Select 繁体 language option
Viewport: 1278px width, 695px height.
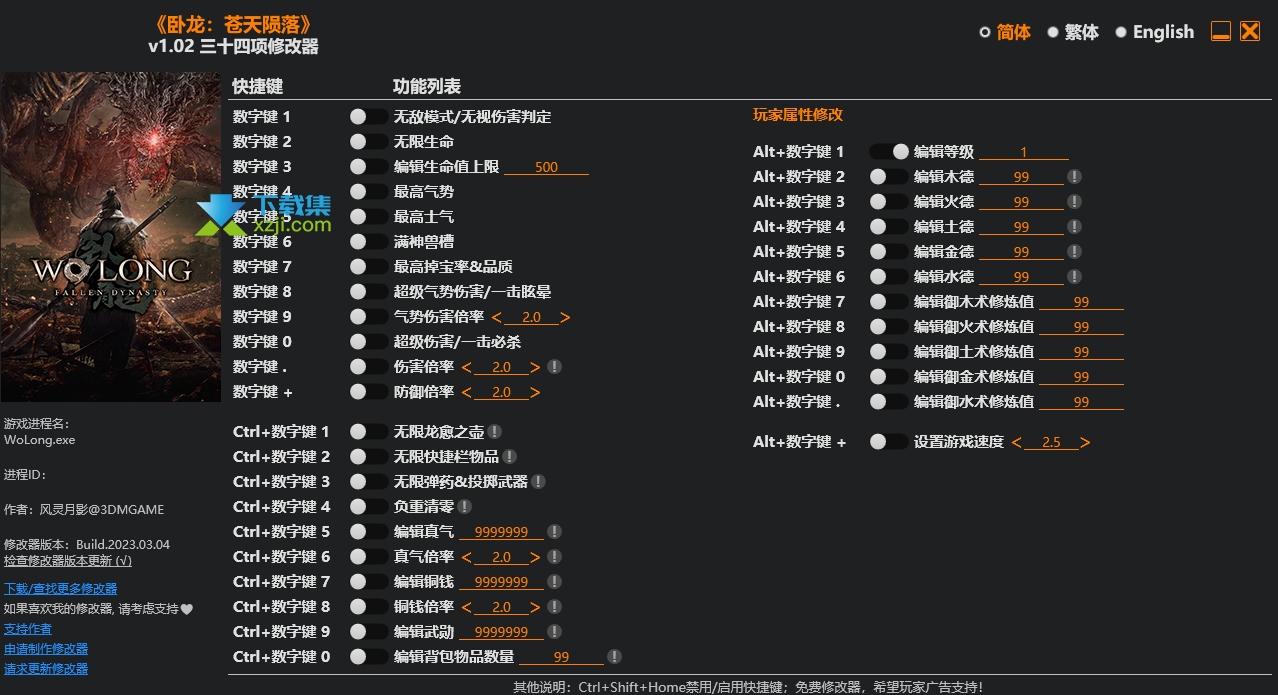tap(1073, 32)
